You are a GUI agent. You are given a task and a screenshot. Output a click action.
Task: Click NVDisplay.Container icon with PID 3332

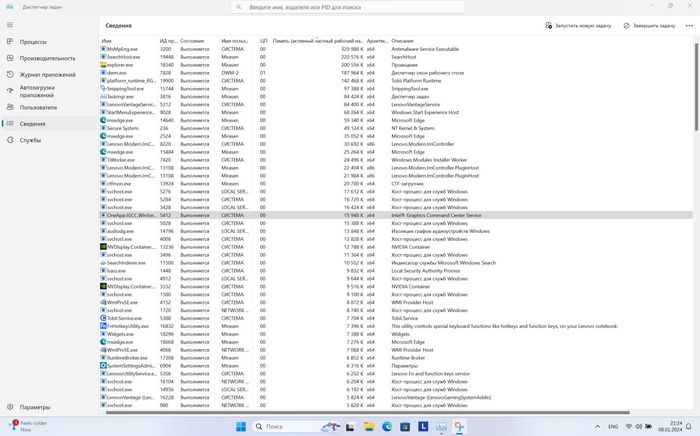tap(103, 287)
